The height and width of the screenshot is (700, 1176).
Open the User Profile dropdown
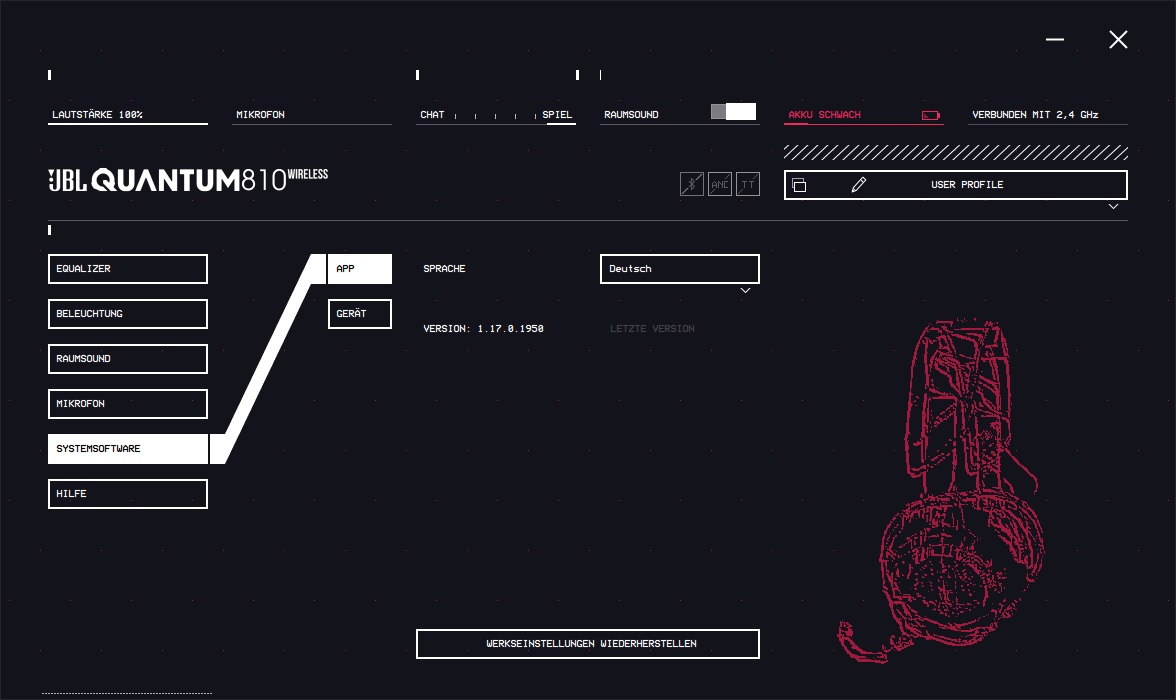tap(956, 185)
